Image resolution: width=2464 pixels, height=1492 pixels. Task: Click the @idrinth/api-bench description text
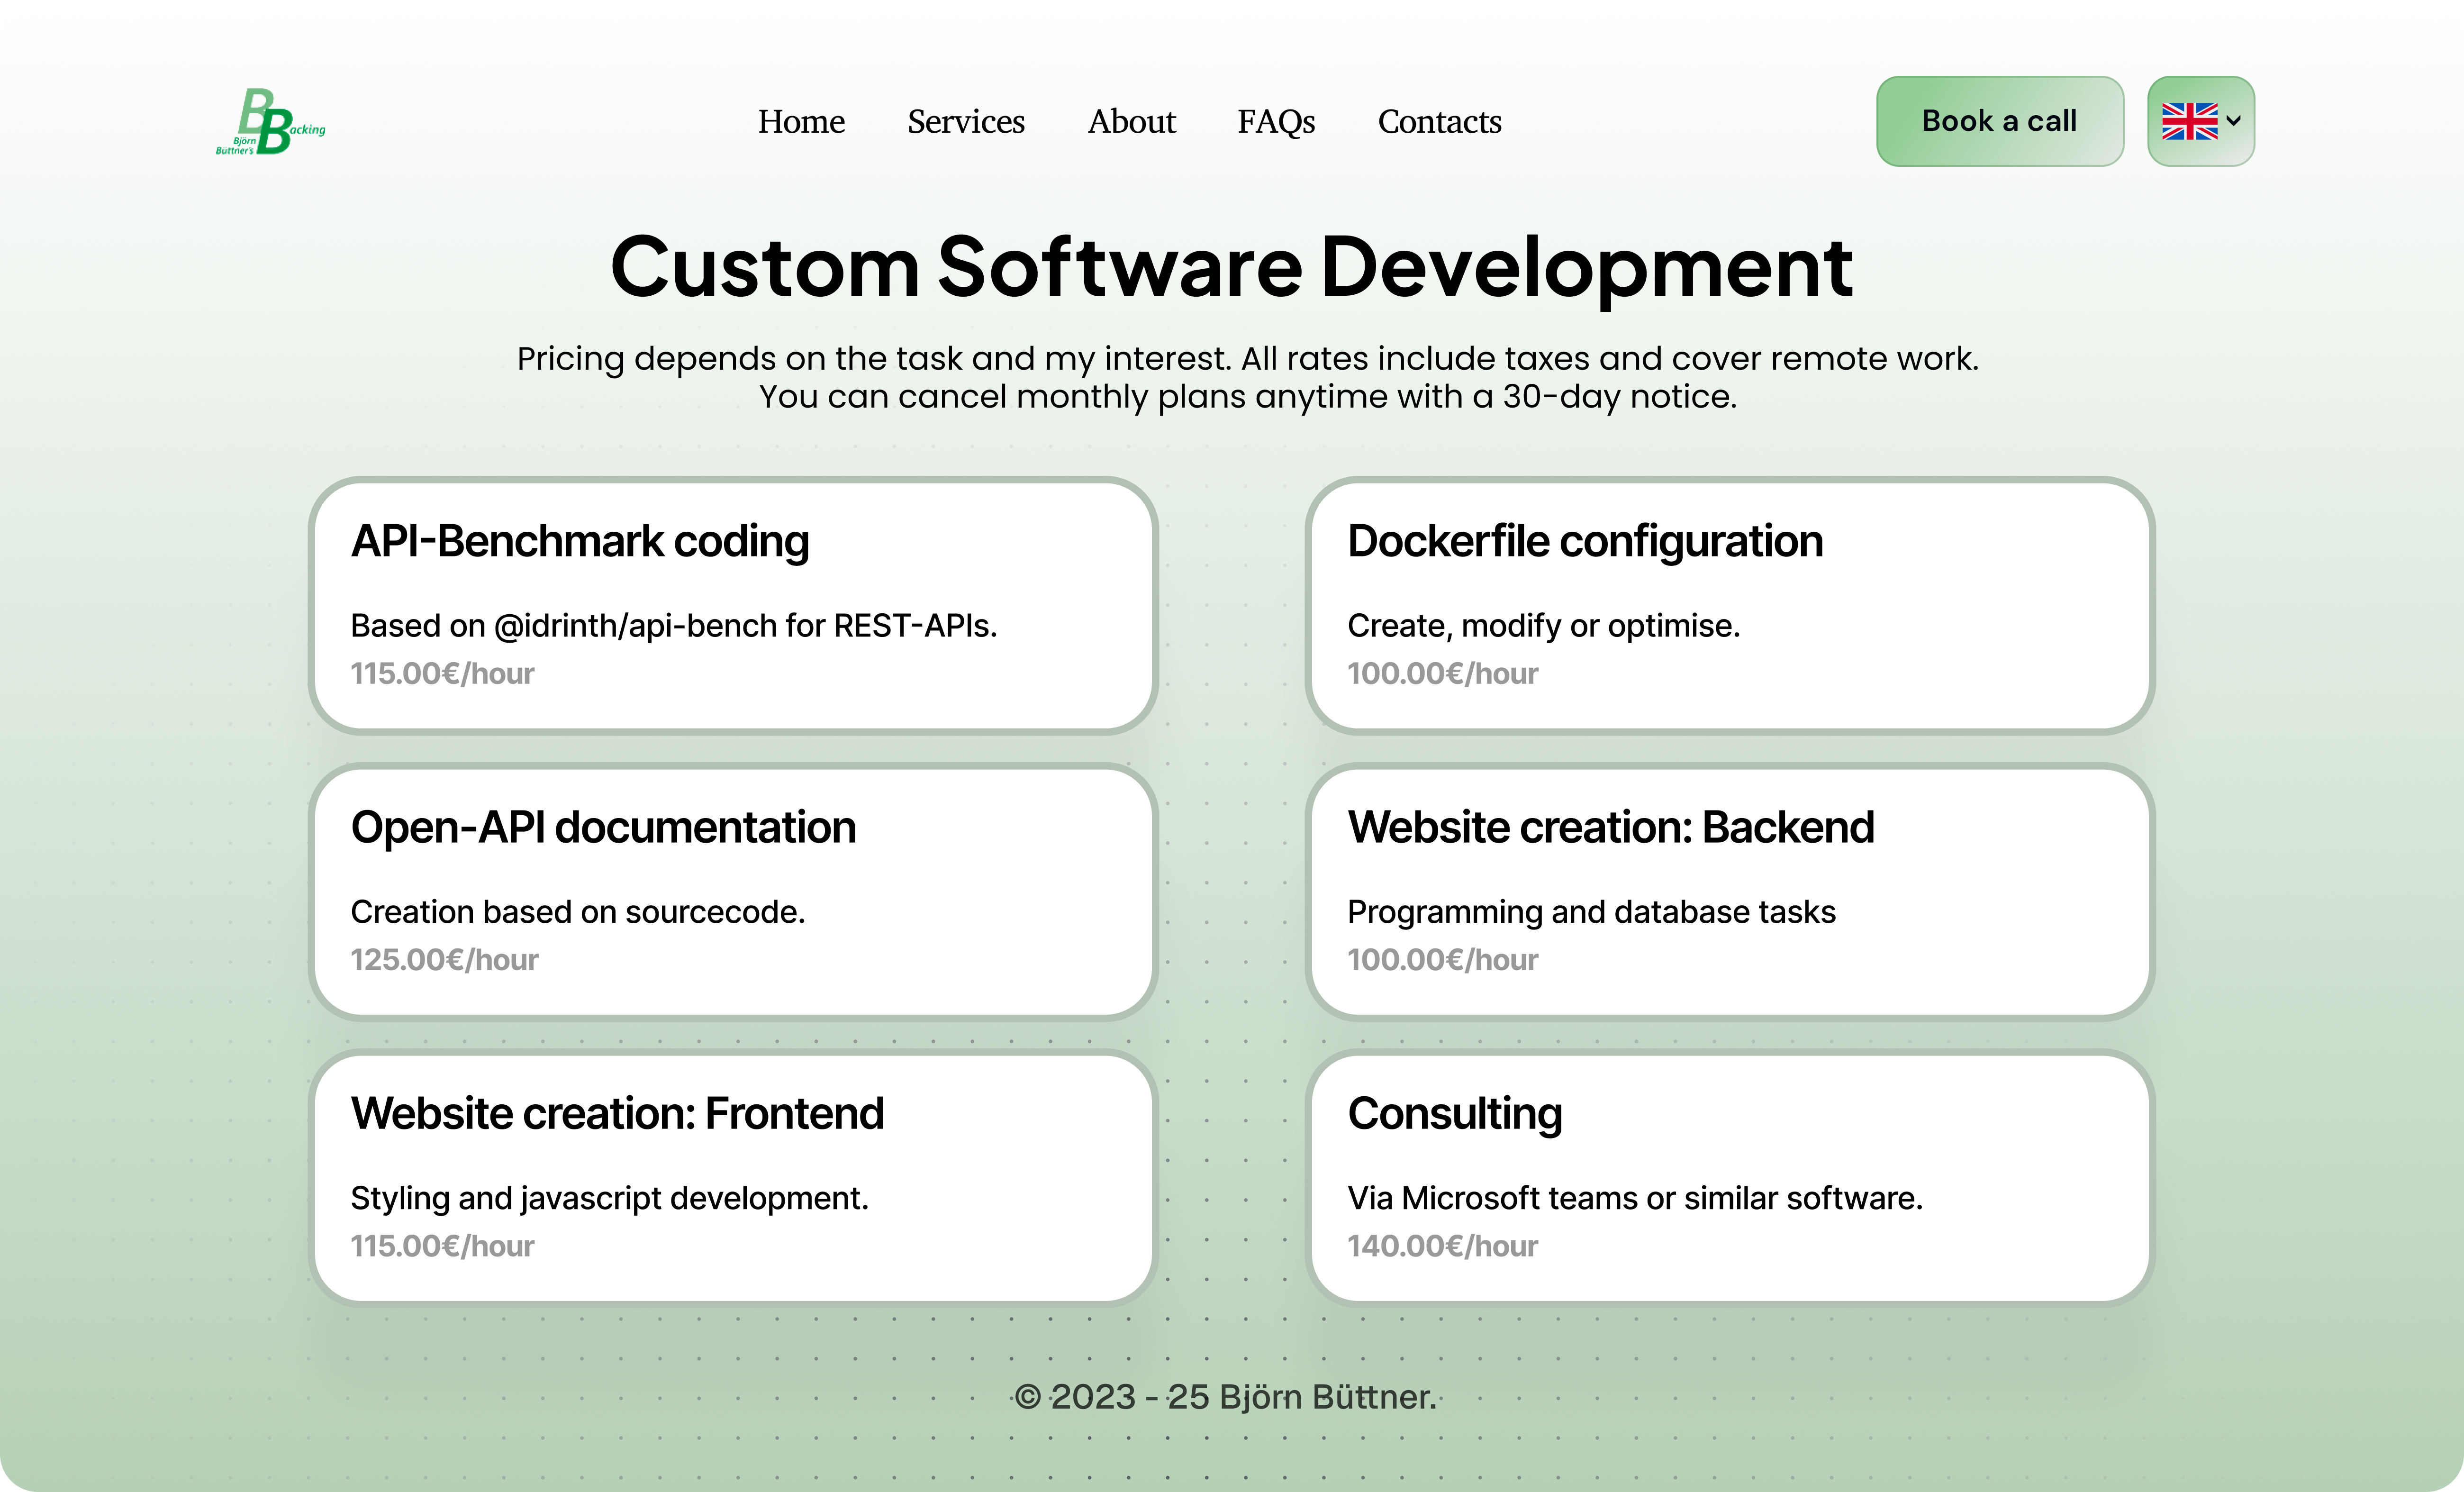tap(673, 626)
